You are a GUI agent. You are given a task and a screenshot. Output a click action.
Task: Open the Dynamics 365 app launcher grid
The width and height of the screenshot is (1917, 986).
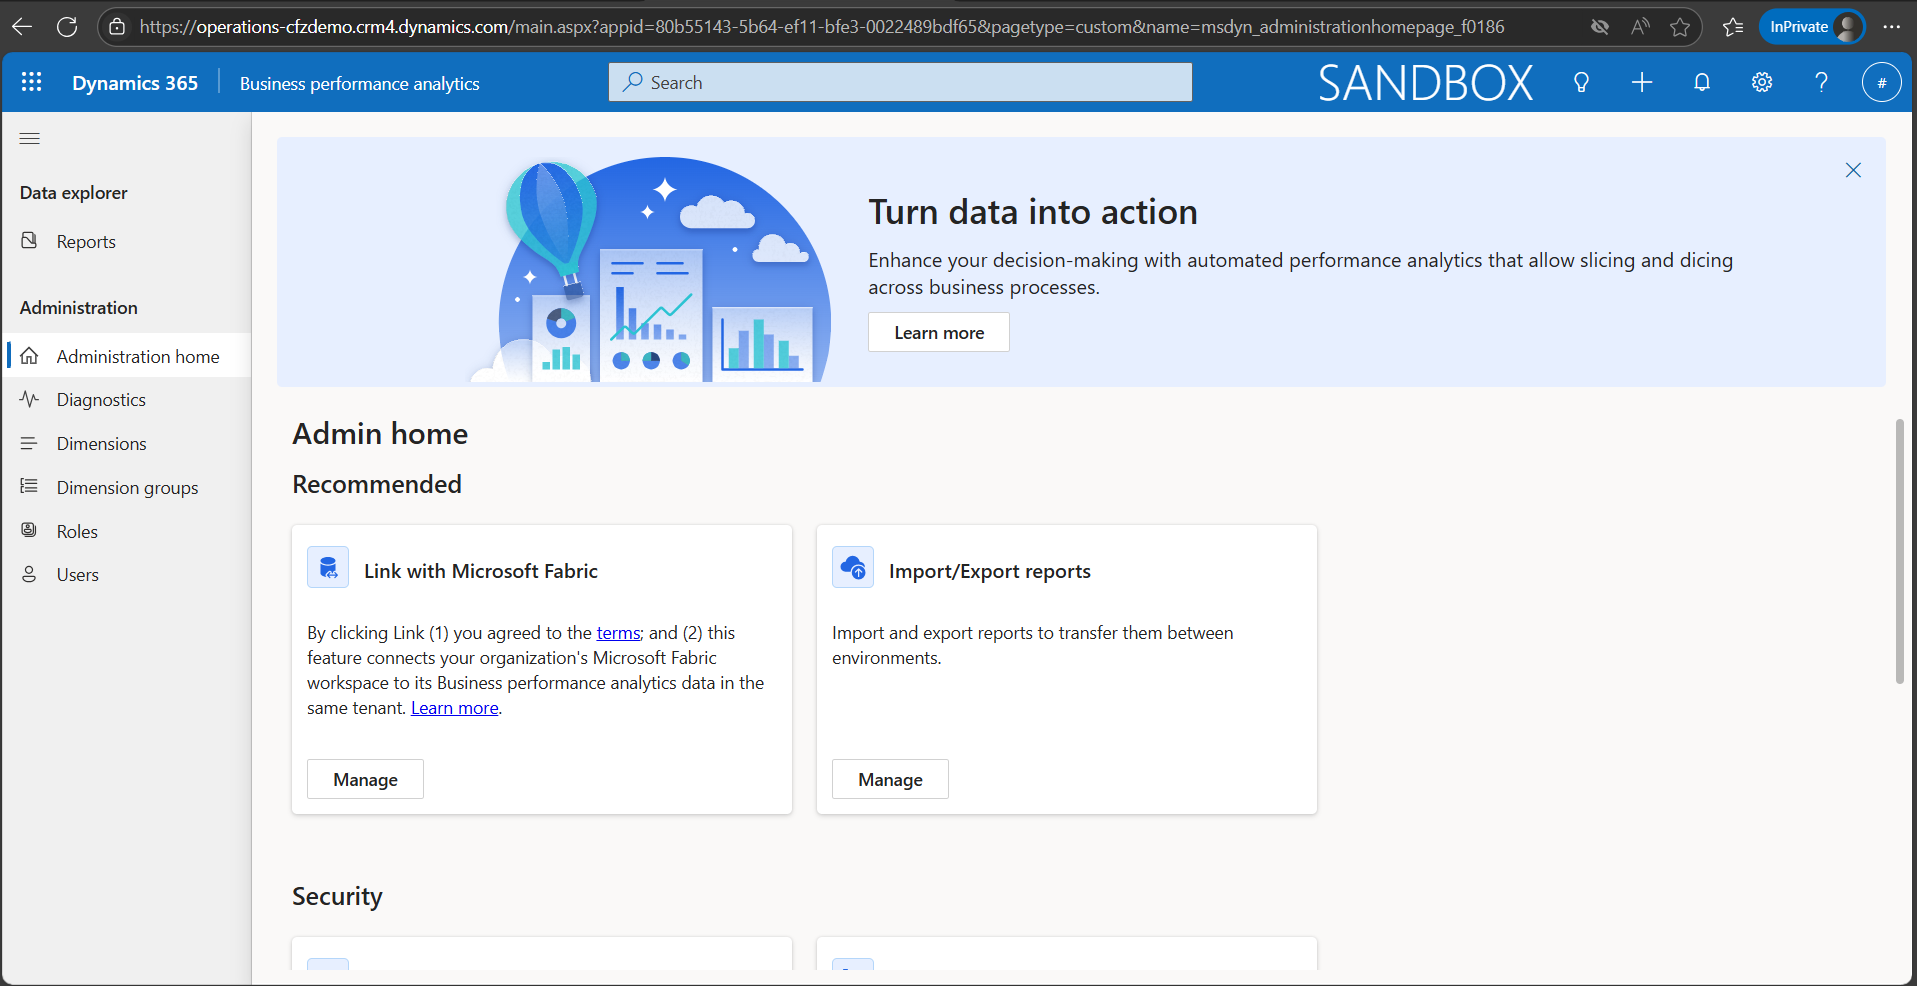pos(31,82)
